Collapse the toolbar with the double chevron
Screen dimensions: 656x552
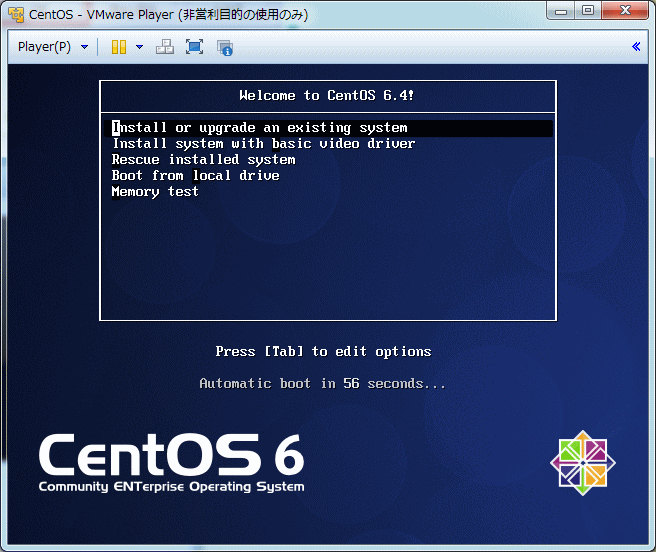tap(636, 46)
